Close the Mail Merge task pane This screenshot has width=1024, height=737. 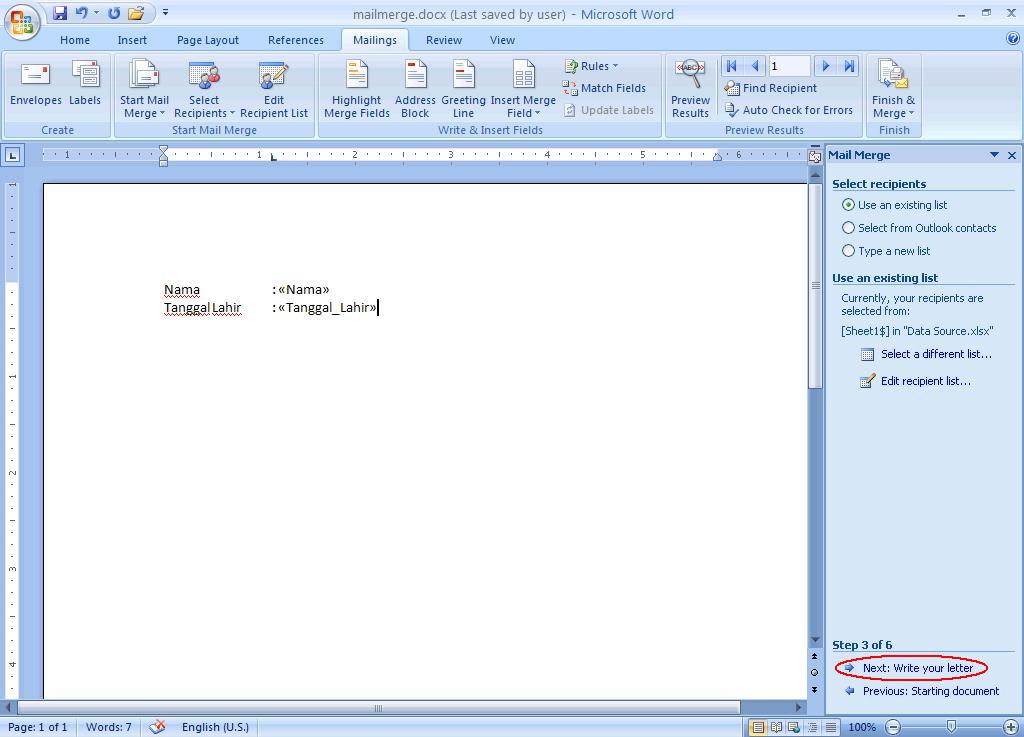click(1012, 155)
